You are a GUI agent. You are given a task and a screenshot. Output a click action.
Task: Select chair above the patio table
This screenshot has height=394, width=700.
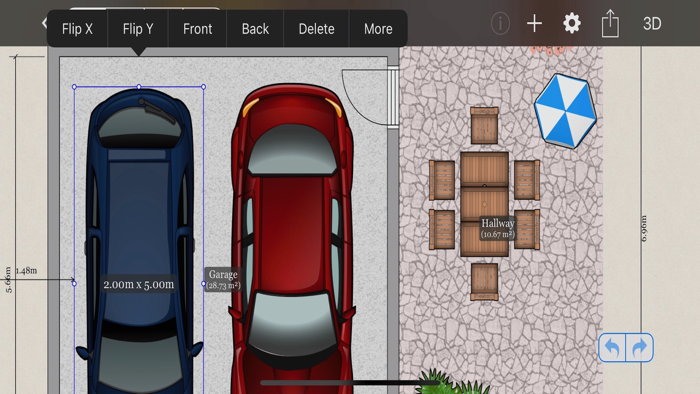(x=484, y=125)
